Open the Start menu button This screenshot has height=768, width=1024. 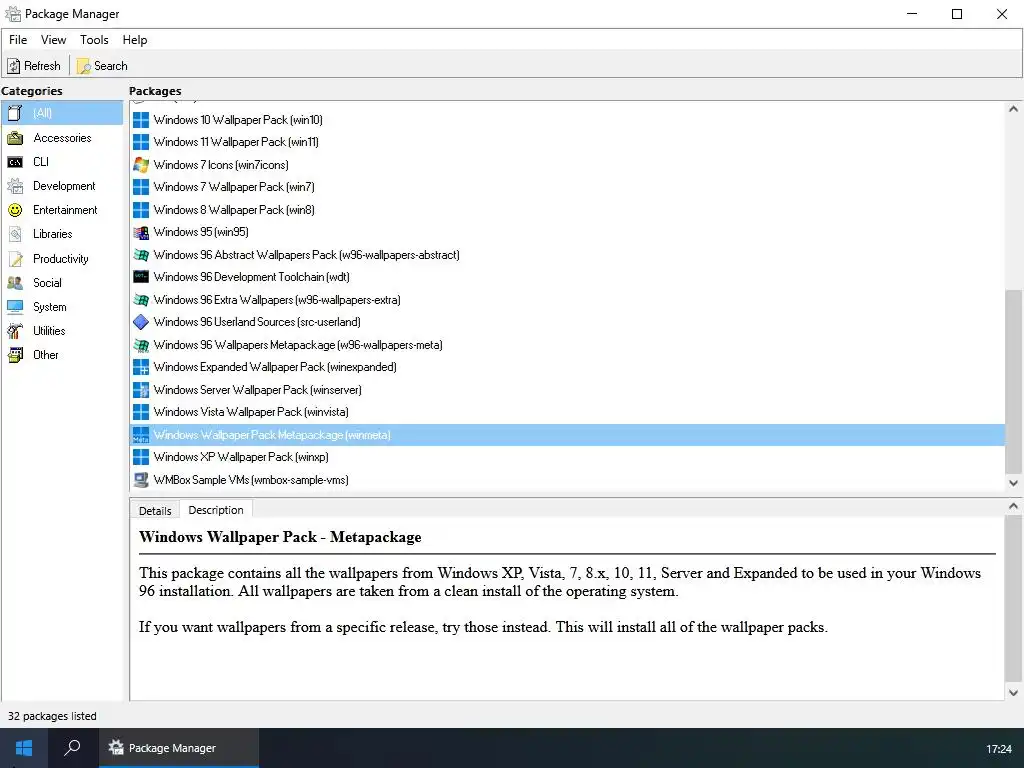click(x=24, y=748)
